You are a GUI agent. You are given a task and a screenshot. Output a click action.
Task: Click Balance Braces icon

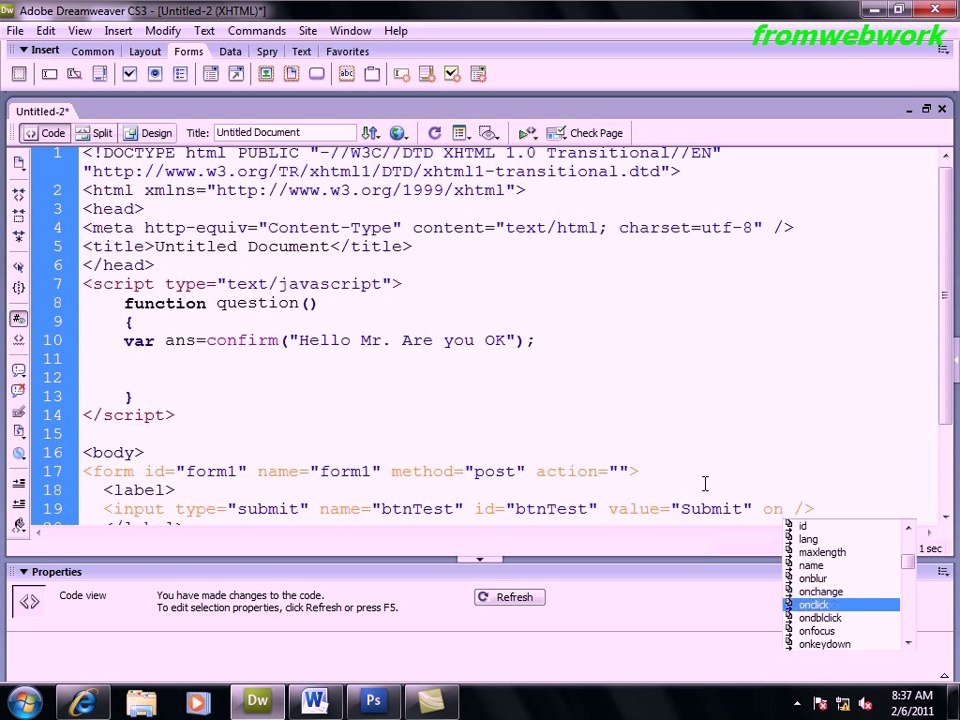(x=18, y=288)
